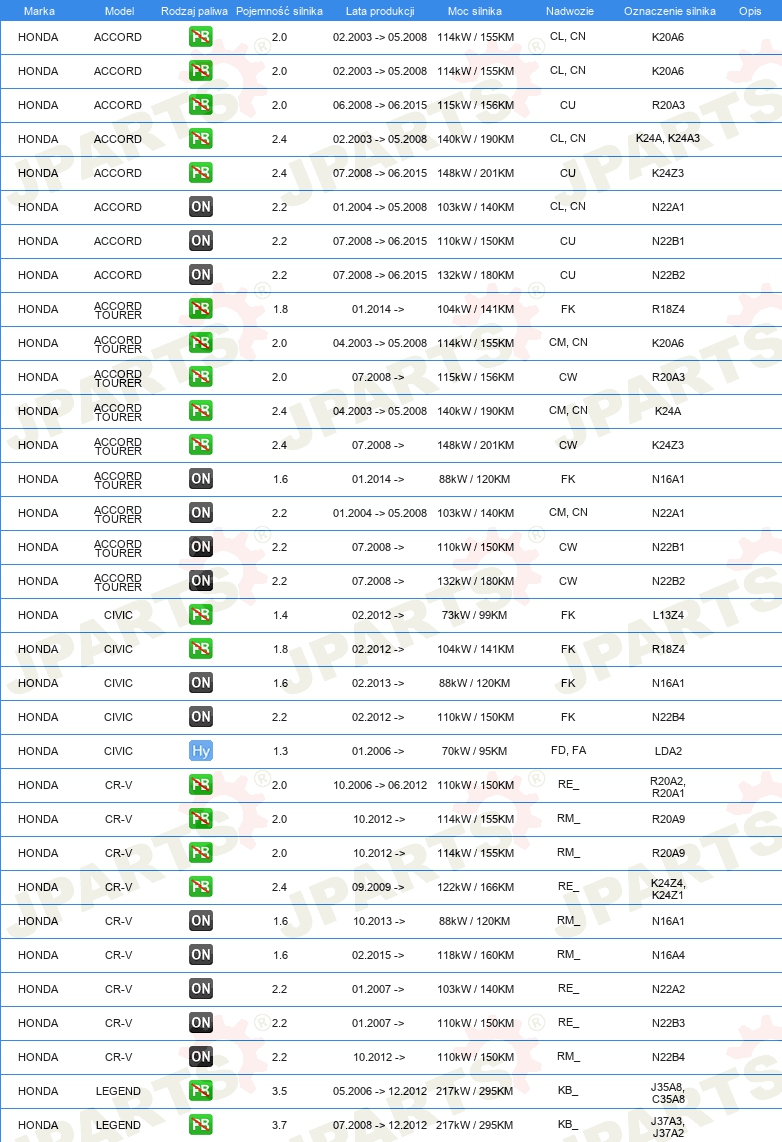Select power value 70kW / 95KM
The image size is (782, 1142).
pyautogui.click(x=475, y=751)
